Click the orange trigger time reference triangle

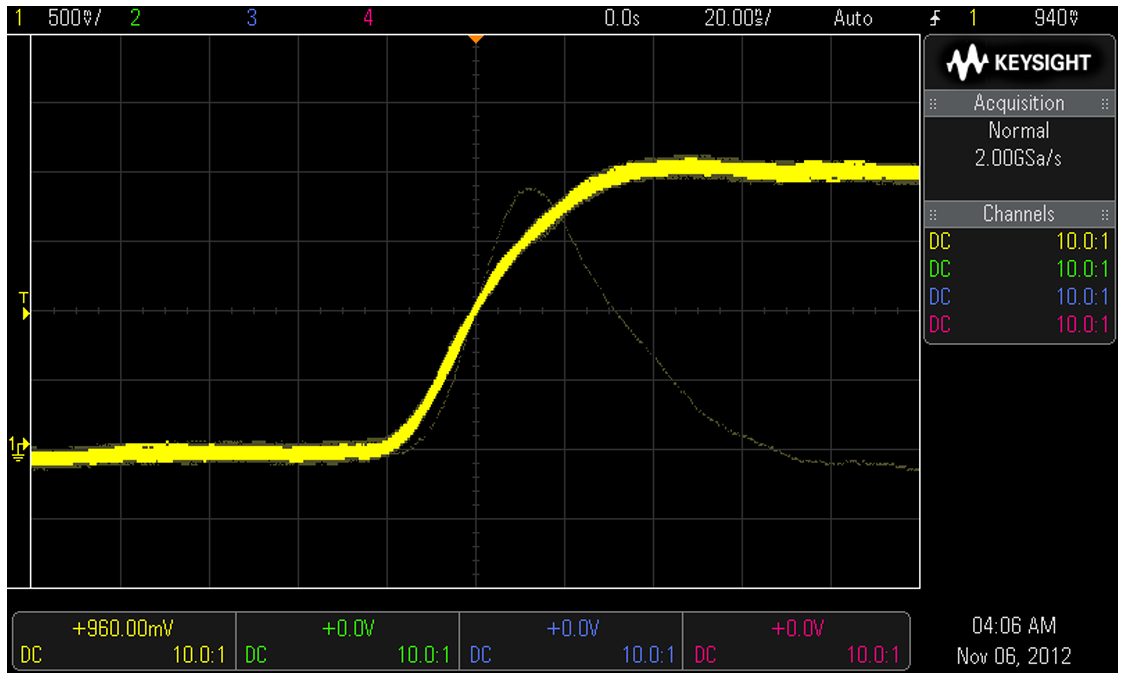click(x=476, y=39)
